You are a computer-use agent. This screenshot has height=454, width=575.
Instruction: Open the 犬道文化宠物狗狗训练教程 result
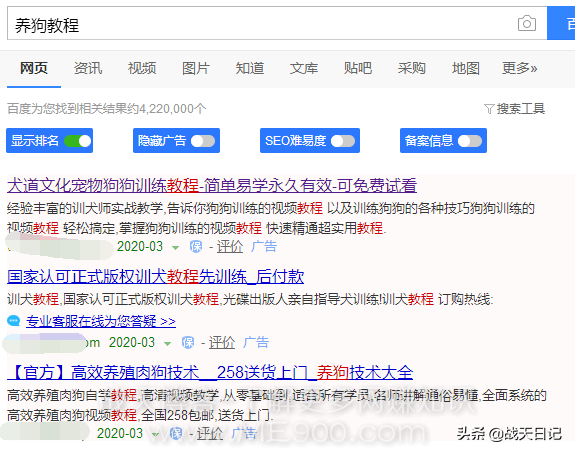click(212, 185)
